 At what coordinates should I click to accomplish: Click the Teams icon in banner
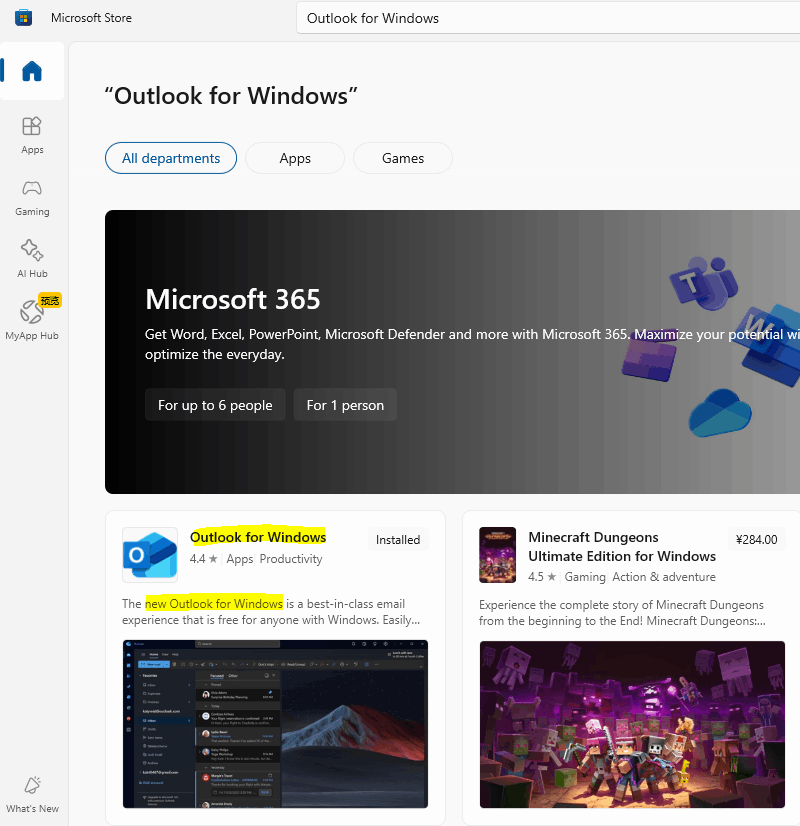pos(704,284)
